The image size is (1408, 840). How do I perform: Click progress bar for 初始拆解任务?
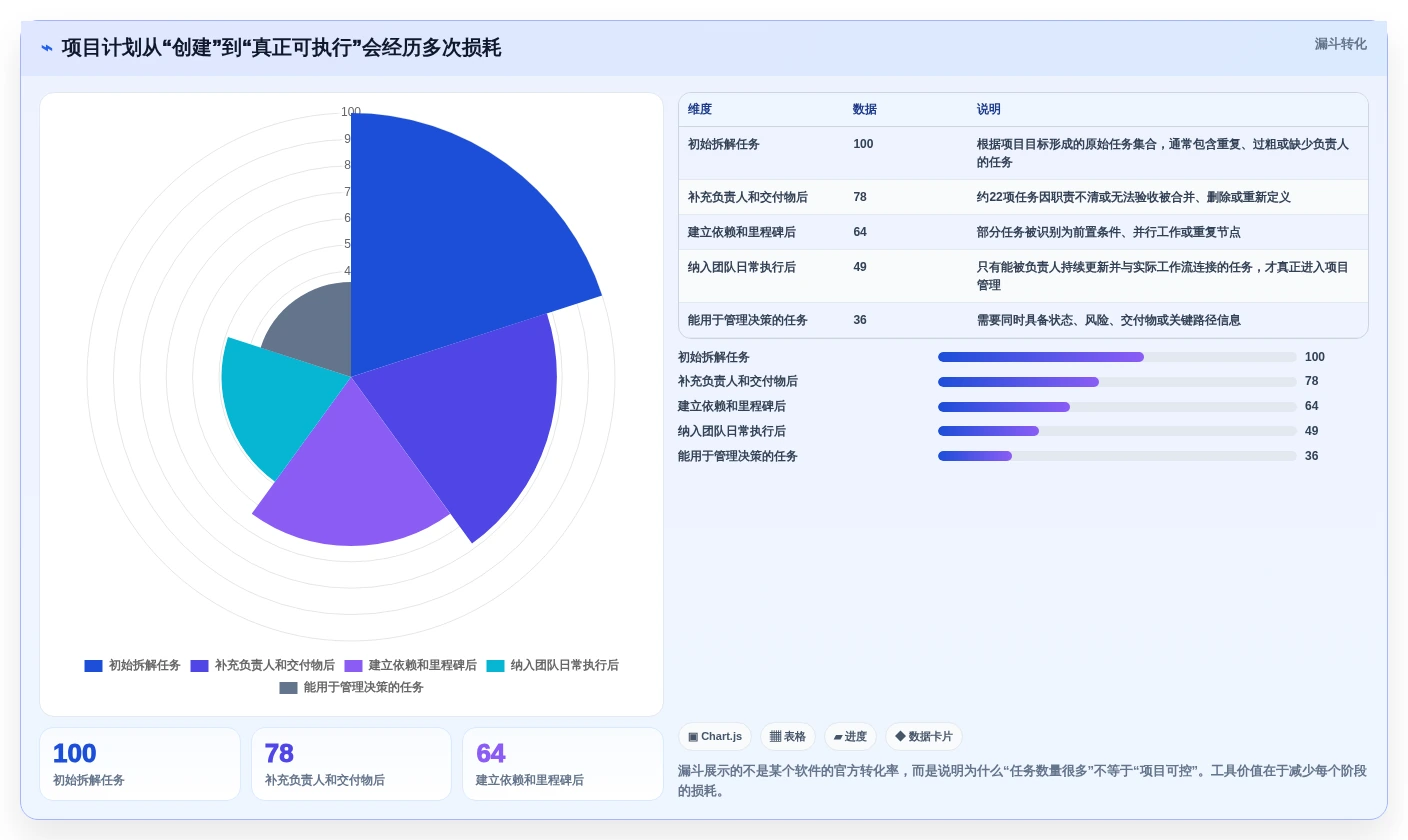pyautogui.click(x=1117, y=357)
